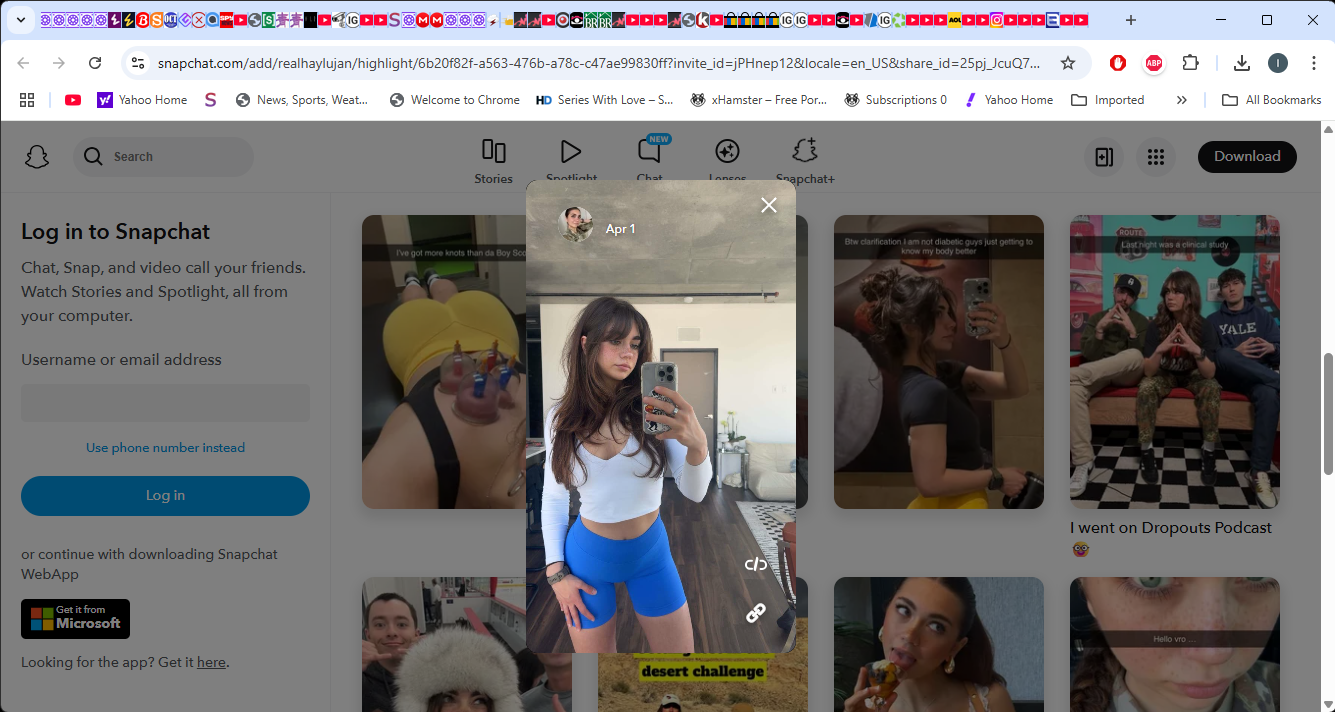
Task: Open the Extensions puzzle menu
Action: coord(1190,63)
